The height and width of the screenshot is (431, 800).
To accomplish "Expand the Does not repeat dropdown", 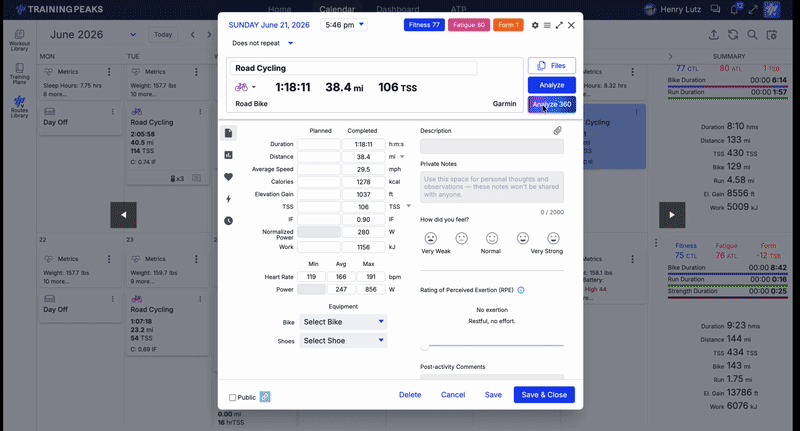I will pyautogui.click(x=262, y=43).
